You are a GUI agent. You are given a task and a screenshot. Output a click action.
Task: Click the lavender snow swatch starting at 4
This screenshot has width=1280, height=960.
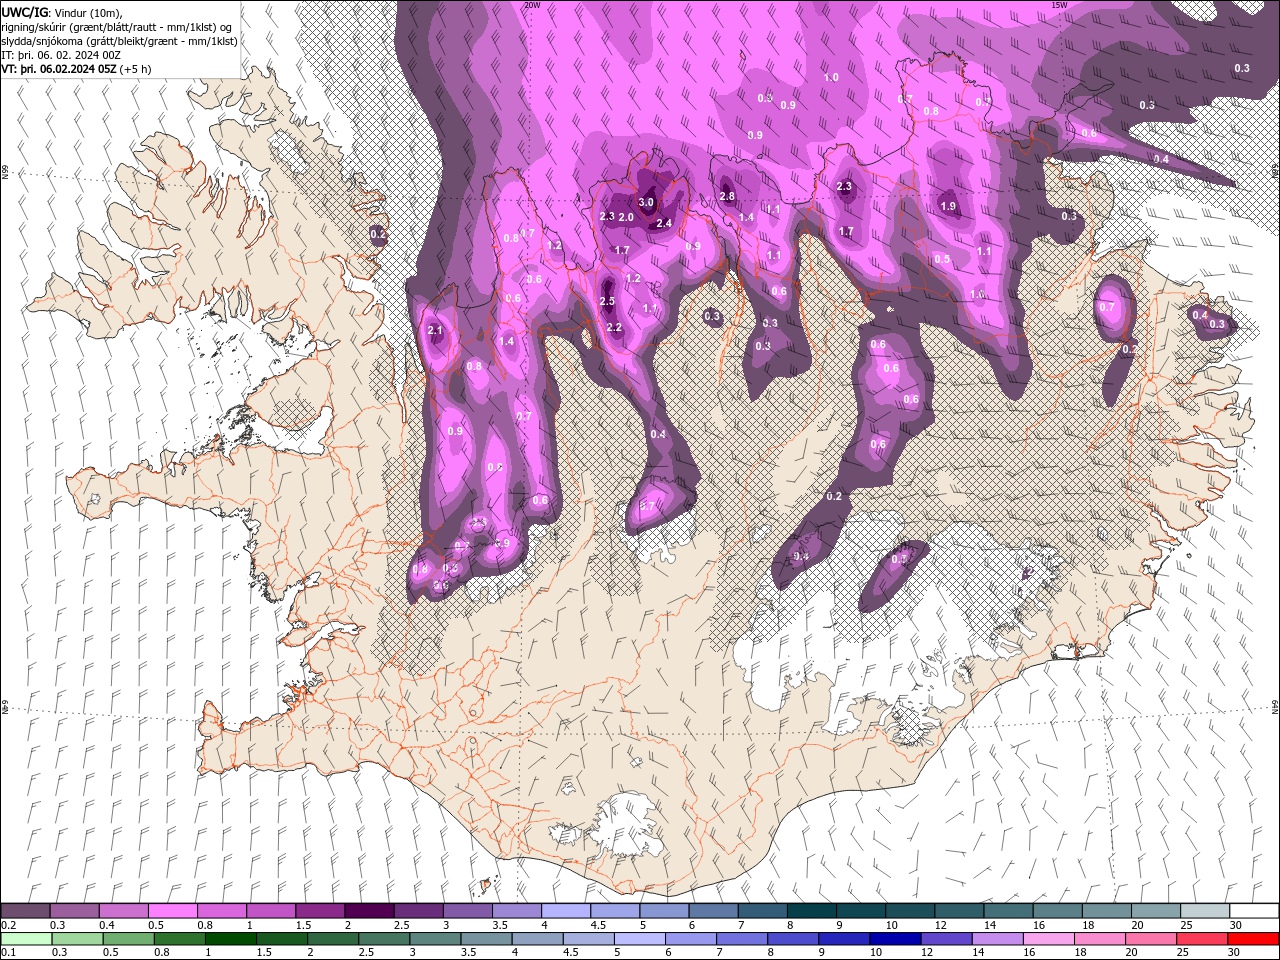point(566,911)
